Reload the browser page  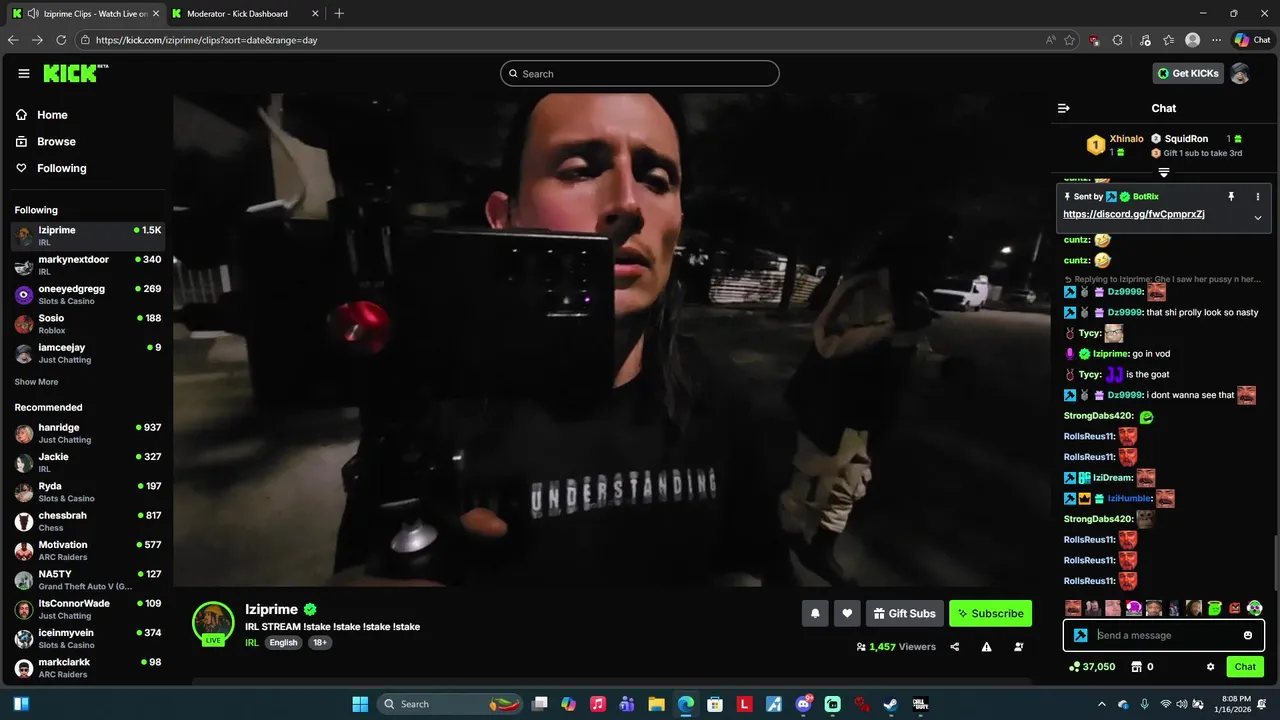[61, 40]
